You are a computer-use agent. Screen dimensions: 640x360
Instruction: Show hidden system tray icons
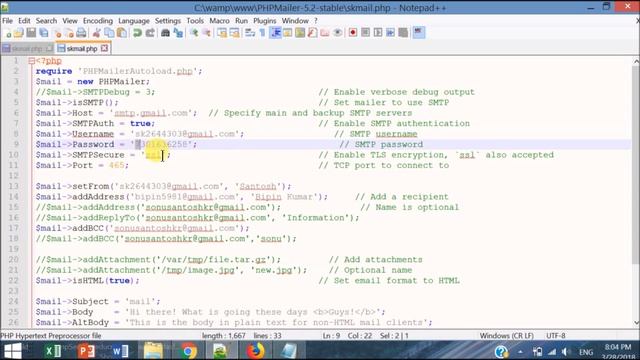520,351
